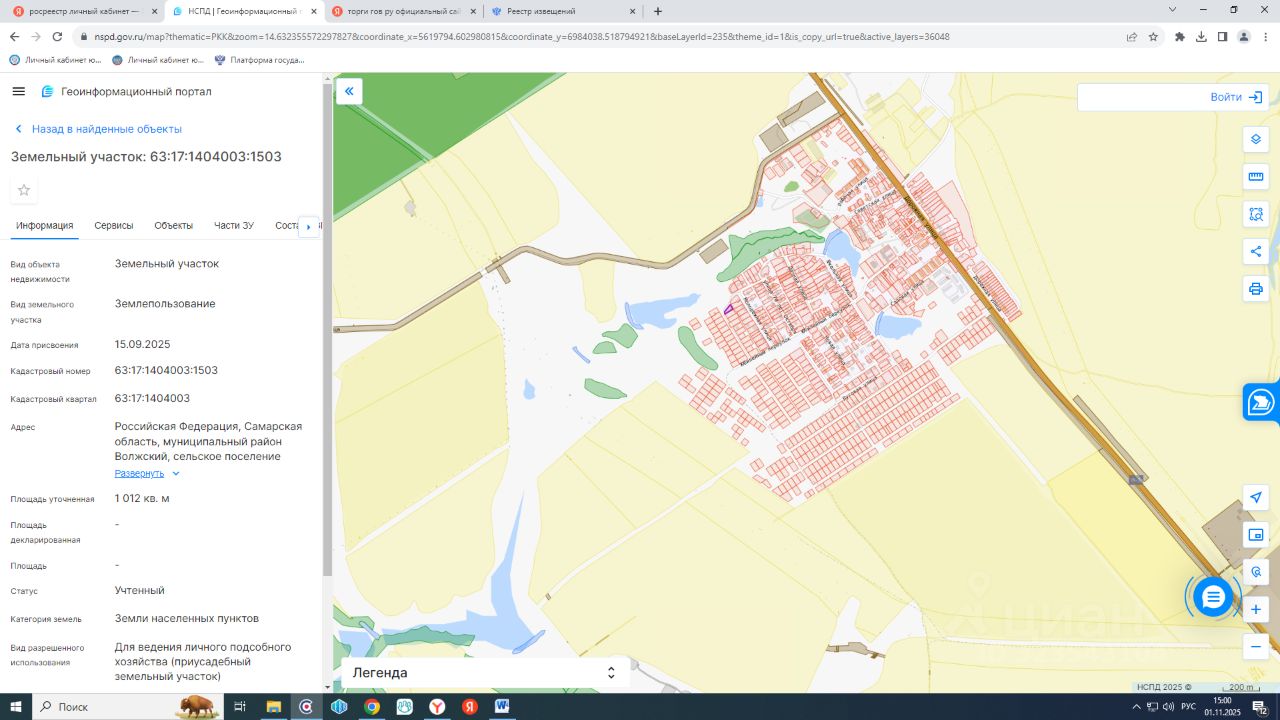The image size is (1280, 720).
Task: Print the map
Action: [1256, 289]
